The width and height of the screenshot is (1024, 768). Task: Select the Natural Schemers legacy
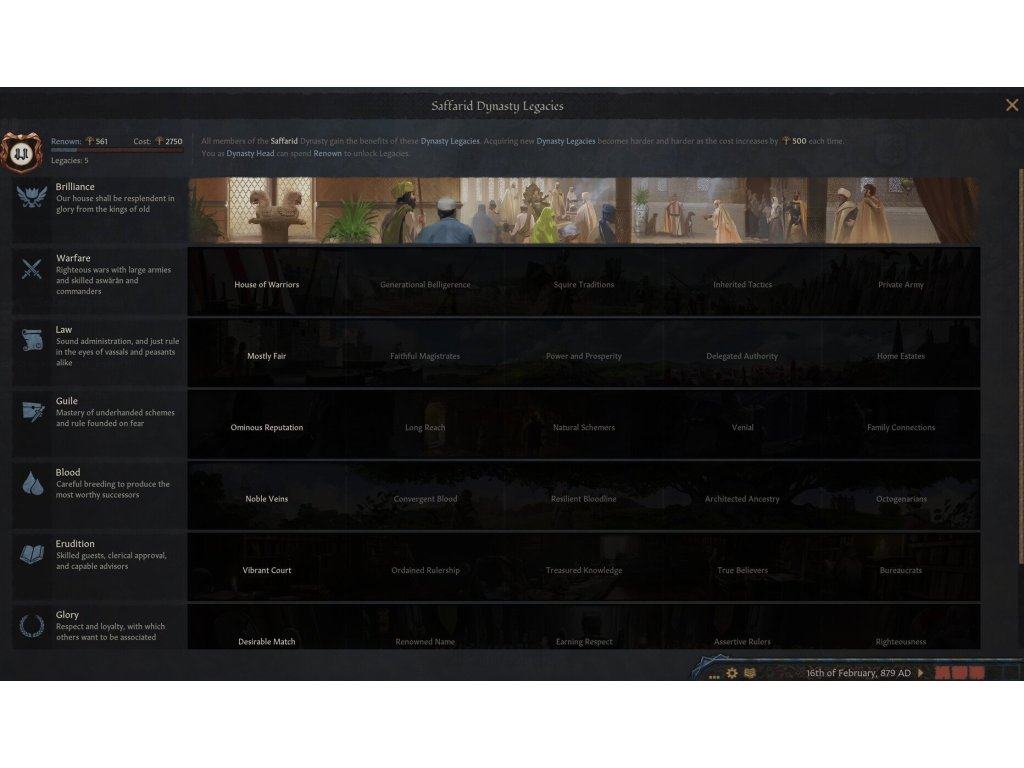coord(584,427)
